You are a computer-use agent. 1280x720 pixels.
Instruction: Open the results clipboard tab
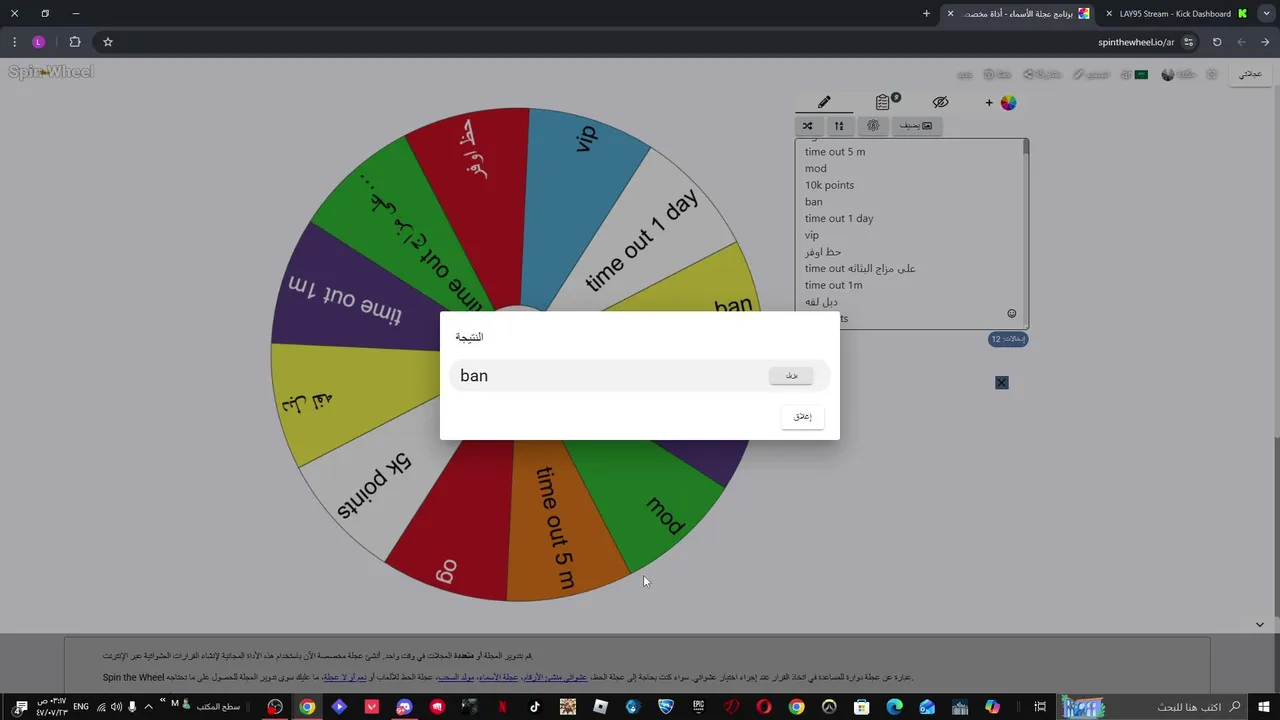(x=883, y=102)
